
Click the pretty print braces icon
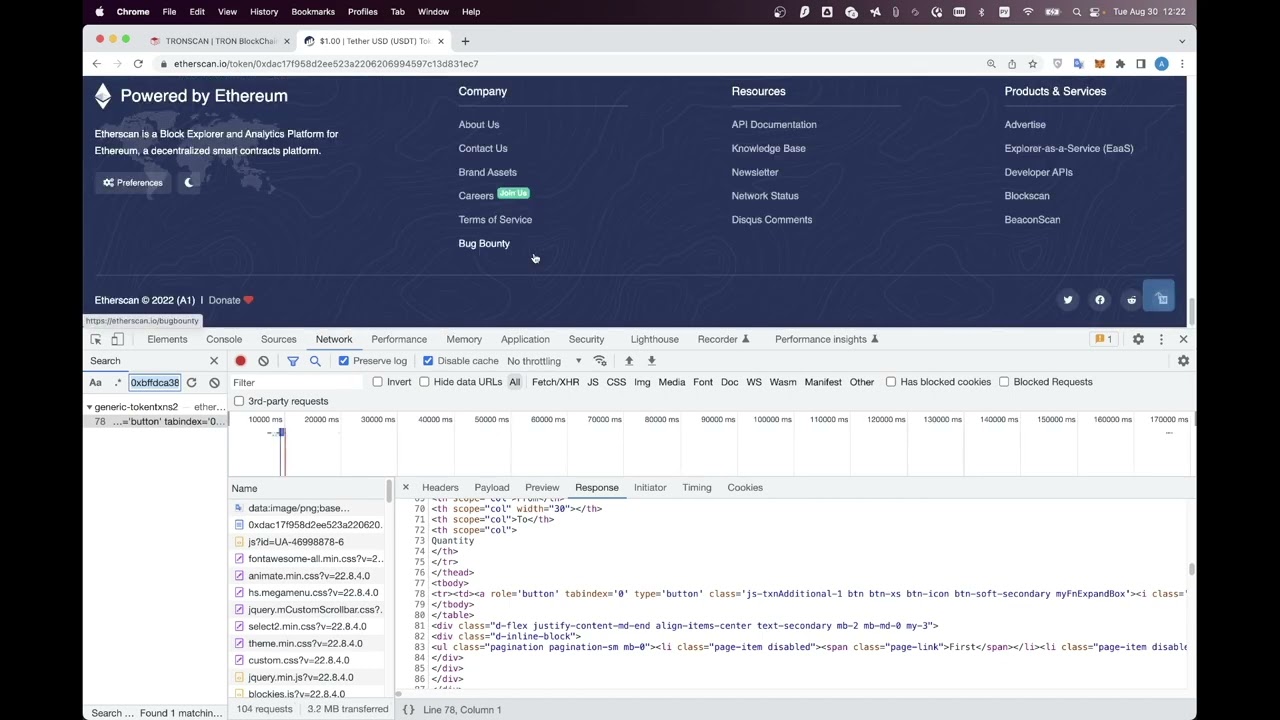[x=408, y=710]
